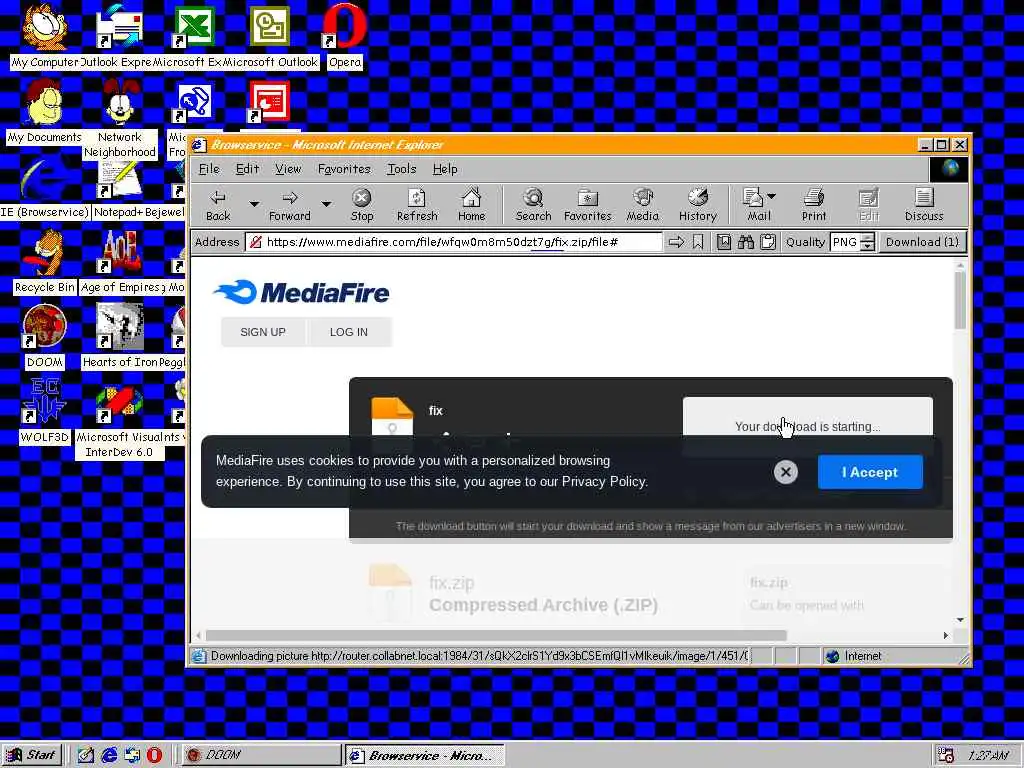Open the File menu
The height and width of the screenshot is (768, 1024).
coord(209,169)
